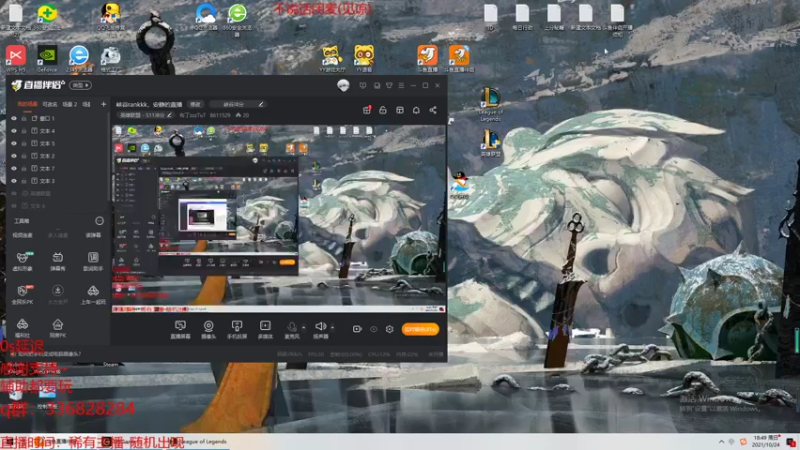Edit the 英雄联盟 game category tag
The height and width of the screenshot is (450, 800).
tap(145, 115)
